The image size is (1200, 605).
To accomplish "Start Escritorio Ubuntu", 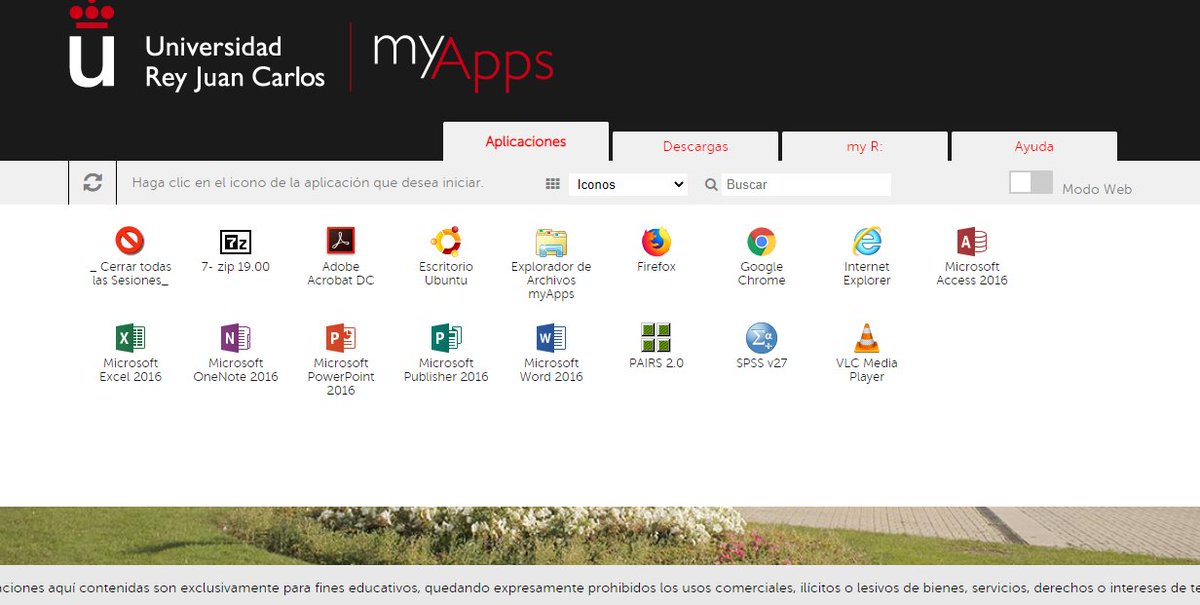I will click(x=446, y=241).
